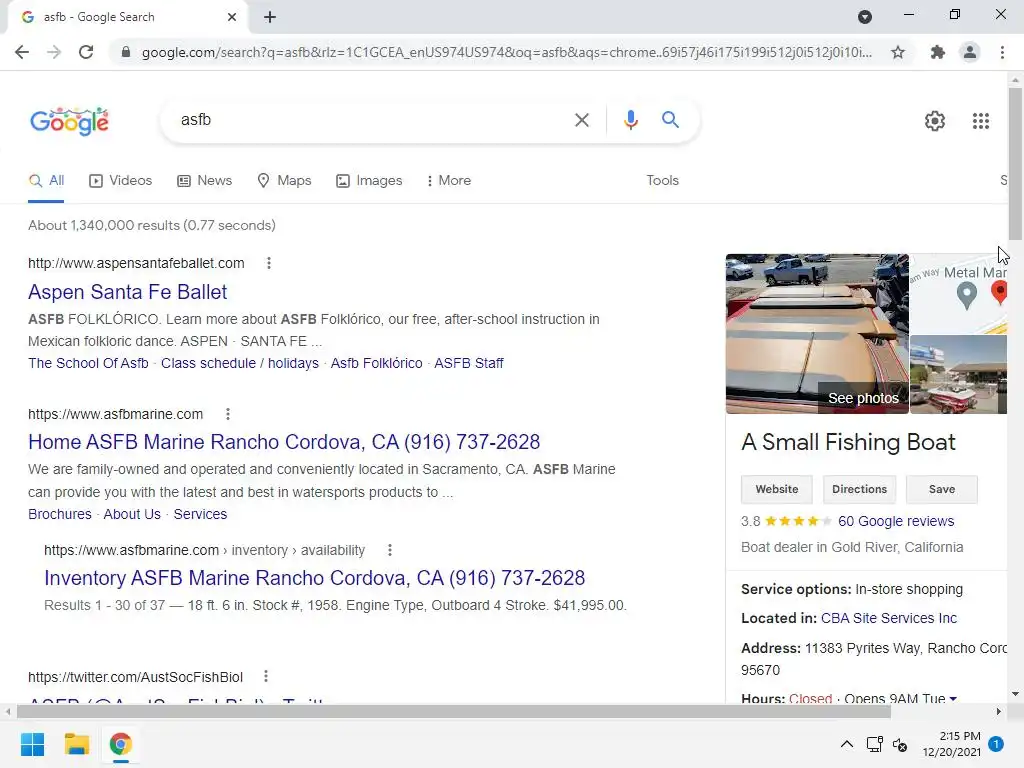Screen dimensions: 1024x768
Task: Open Home ASFB Marine Rancho Cordova result
Action: tap(284, 442)
